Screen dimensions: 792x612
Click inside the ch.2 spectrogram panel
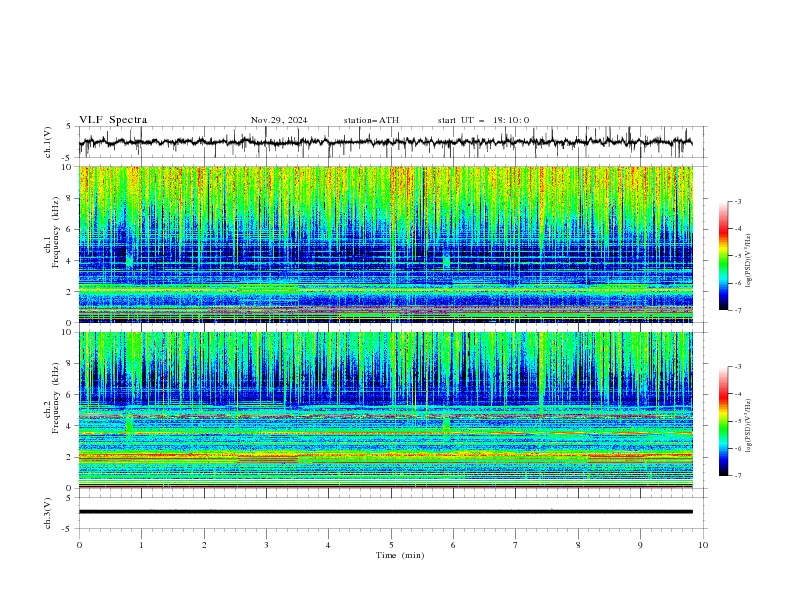[x=386, y=410]
